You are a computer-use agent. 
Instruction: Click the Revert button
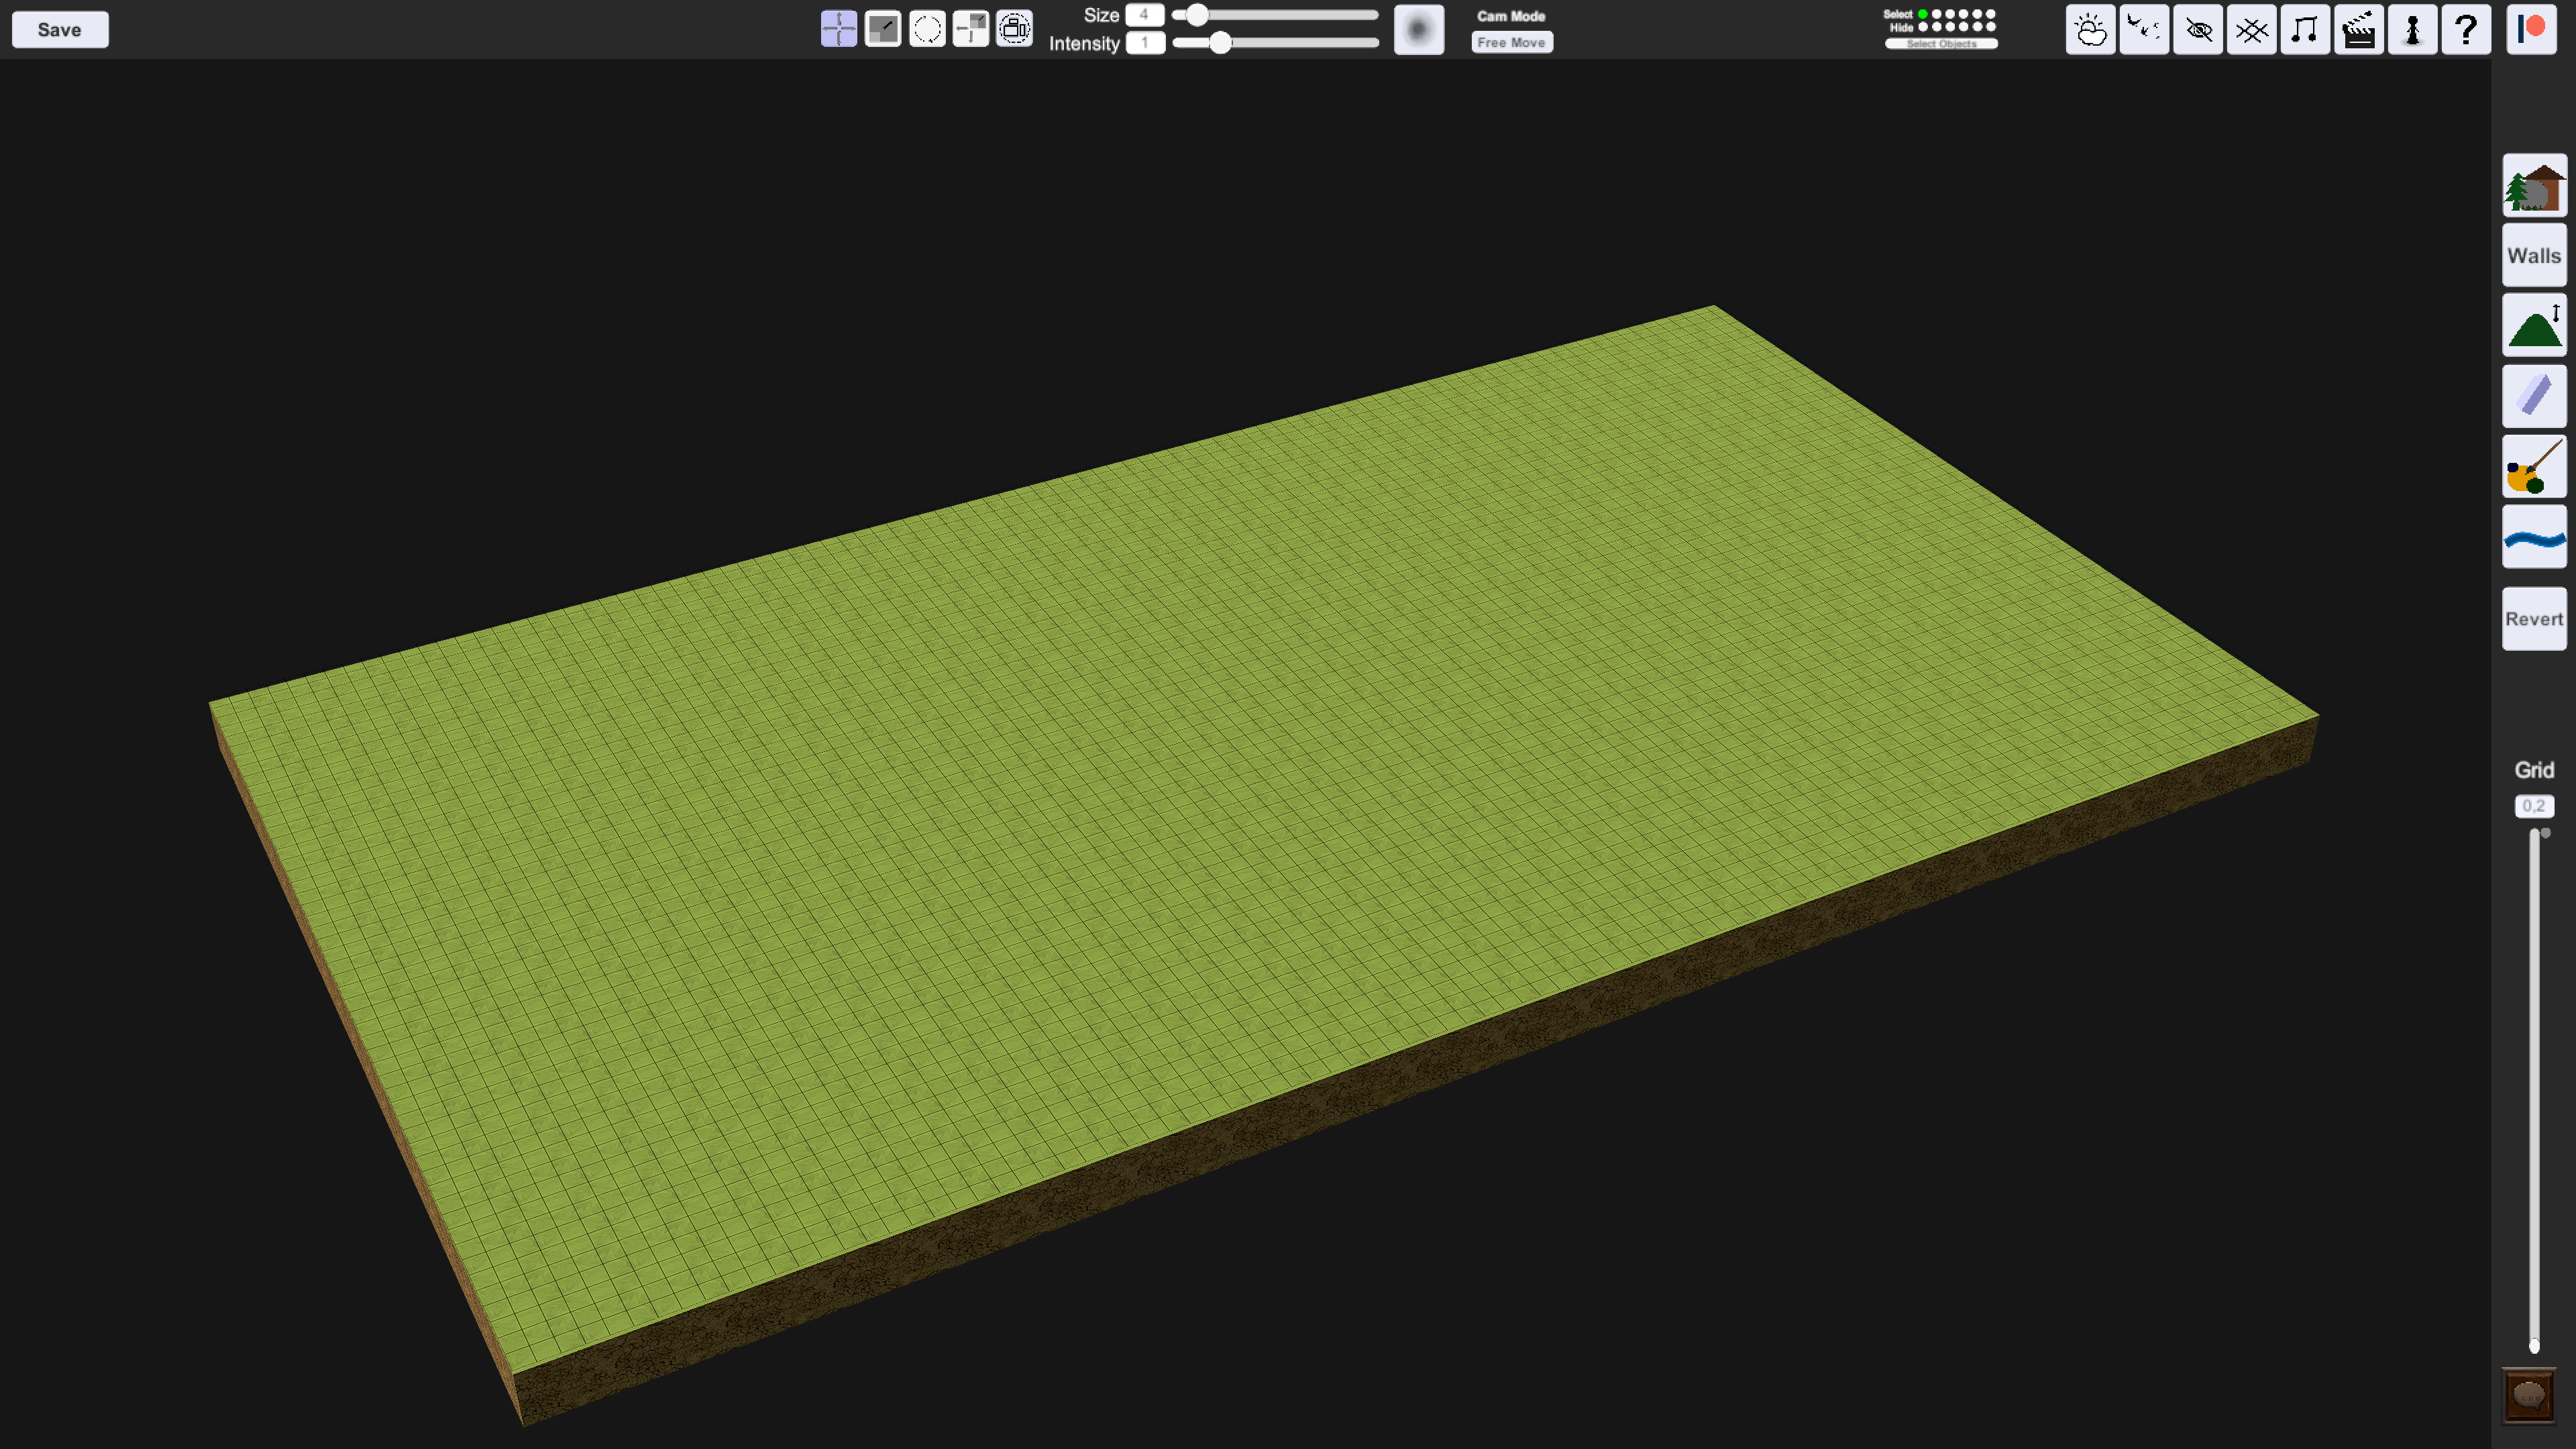pos(2533,618)
